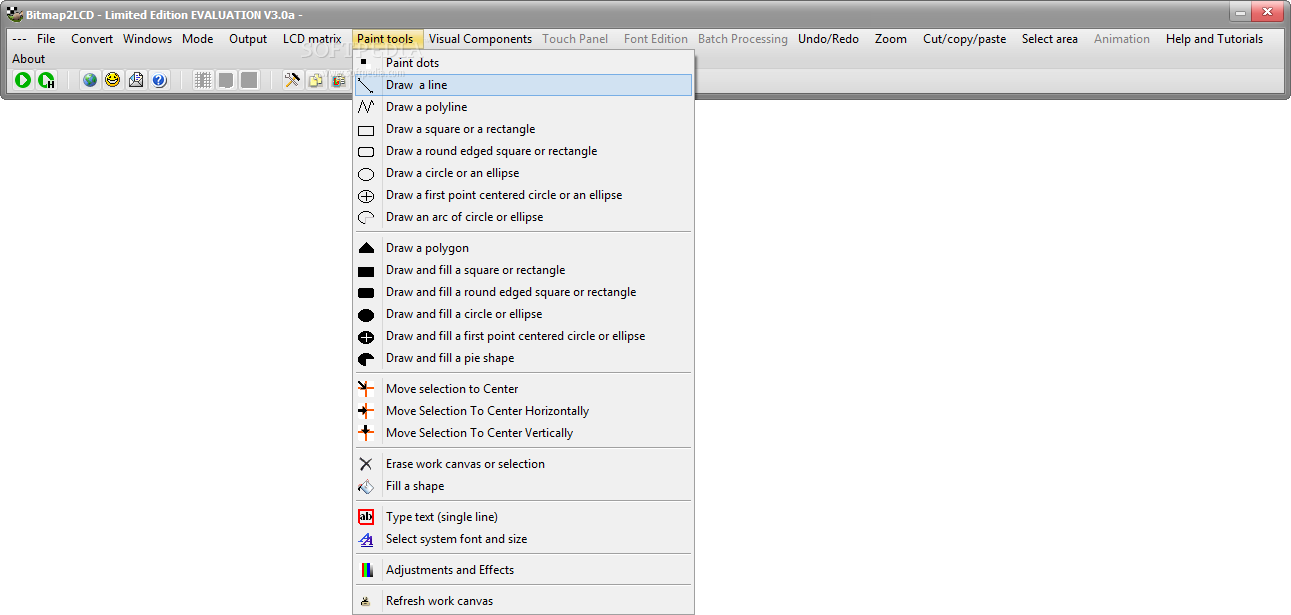Click Move selection to Center

(523, 389)
